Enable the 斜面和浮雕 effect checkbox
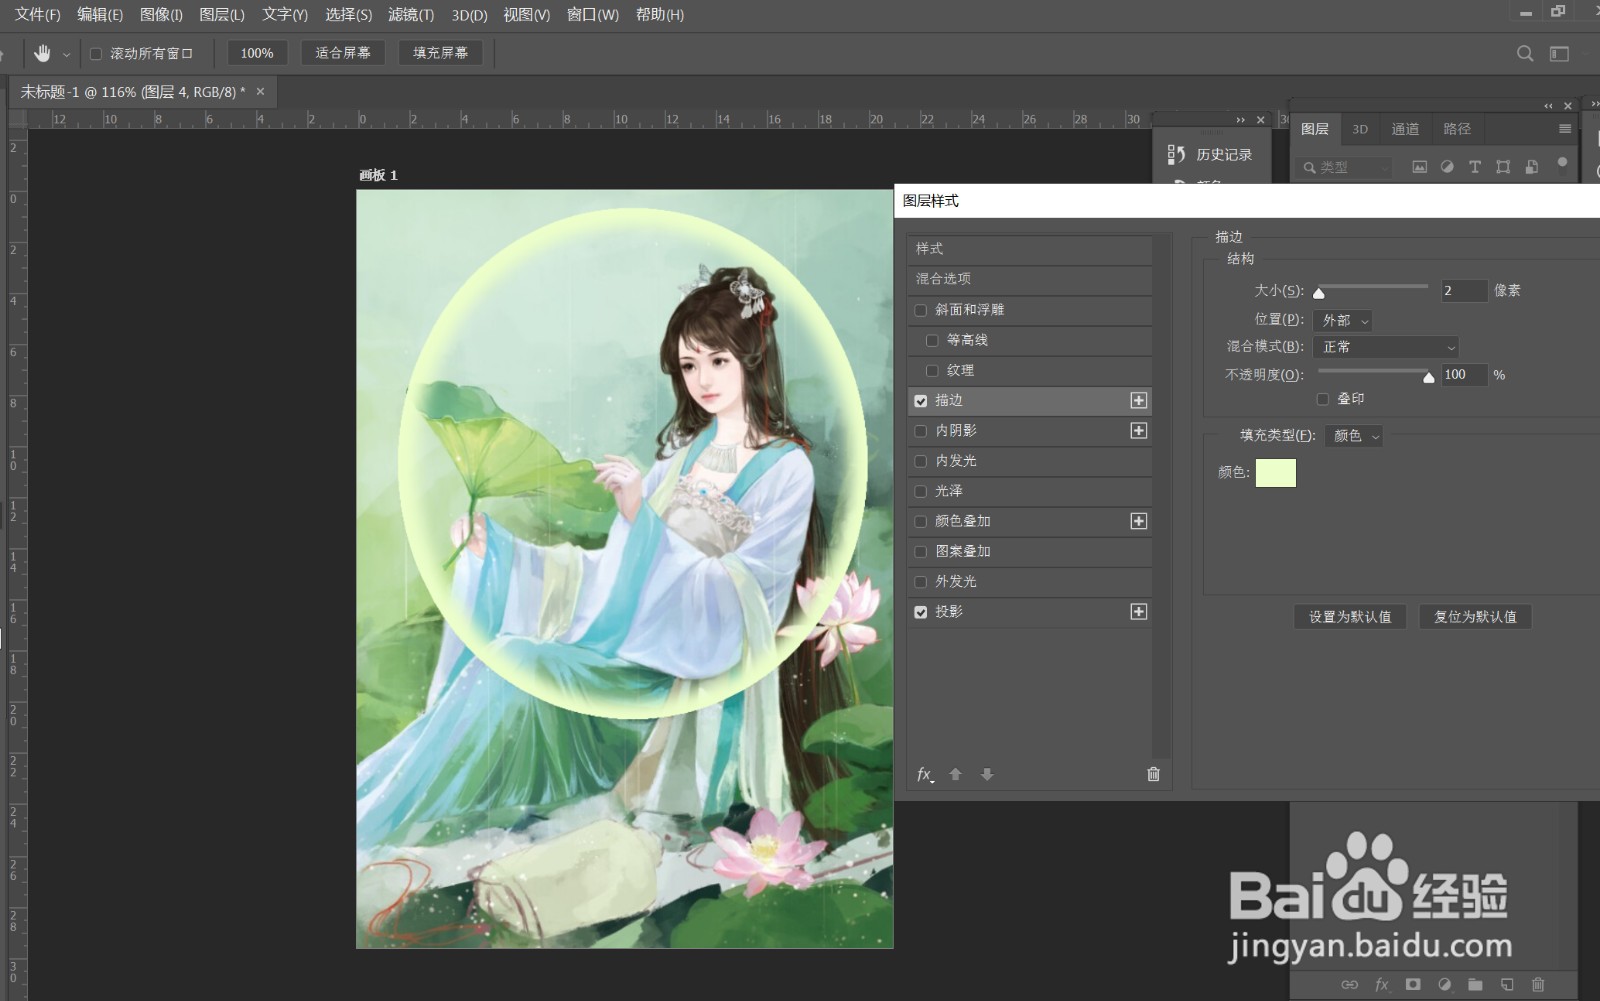The image size is (1600, 1001). click(x=921, y=310)
